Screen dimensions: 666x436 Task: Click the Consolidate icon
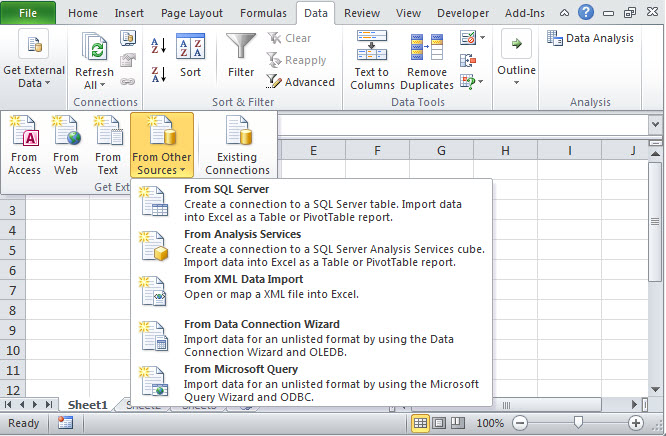[x=468, y=60]
